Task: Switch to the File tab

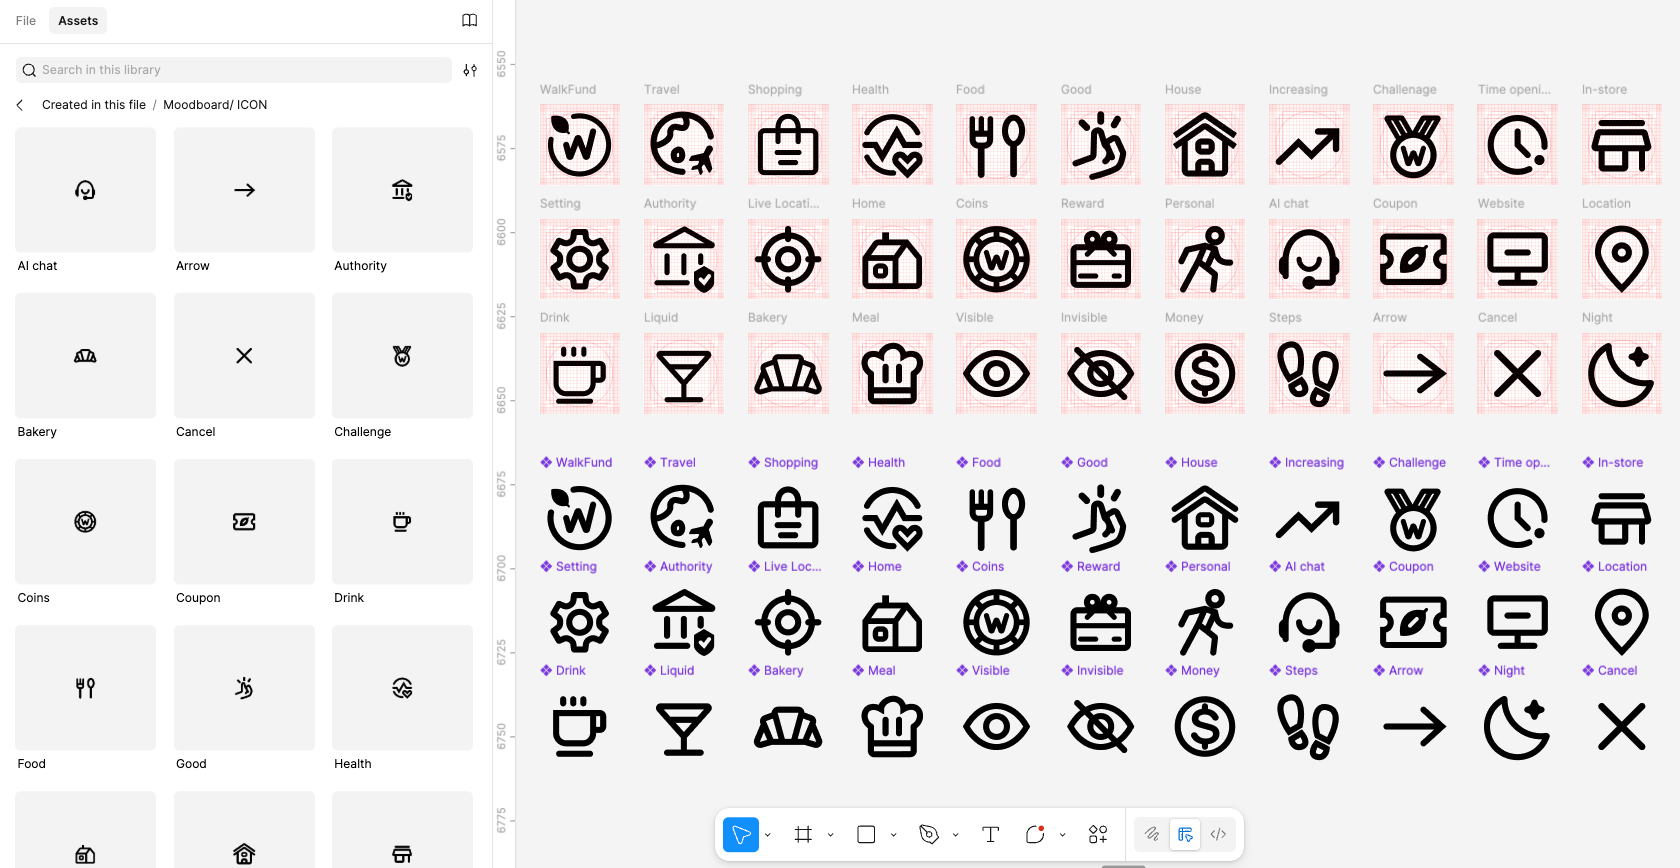Action: point(26,21)
